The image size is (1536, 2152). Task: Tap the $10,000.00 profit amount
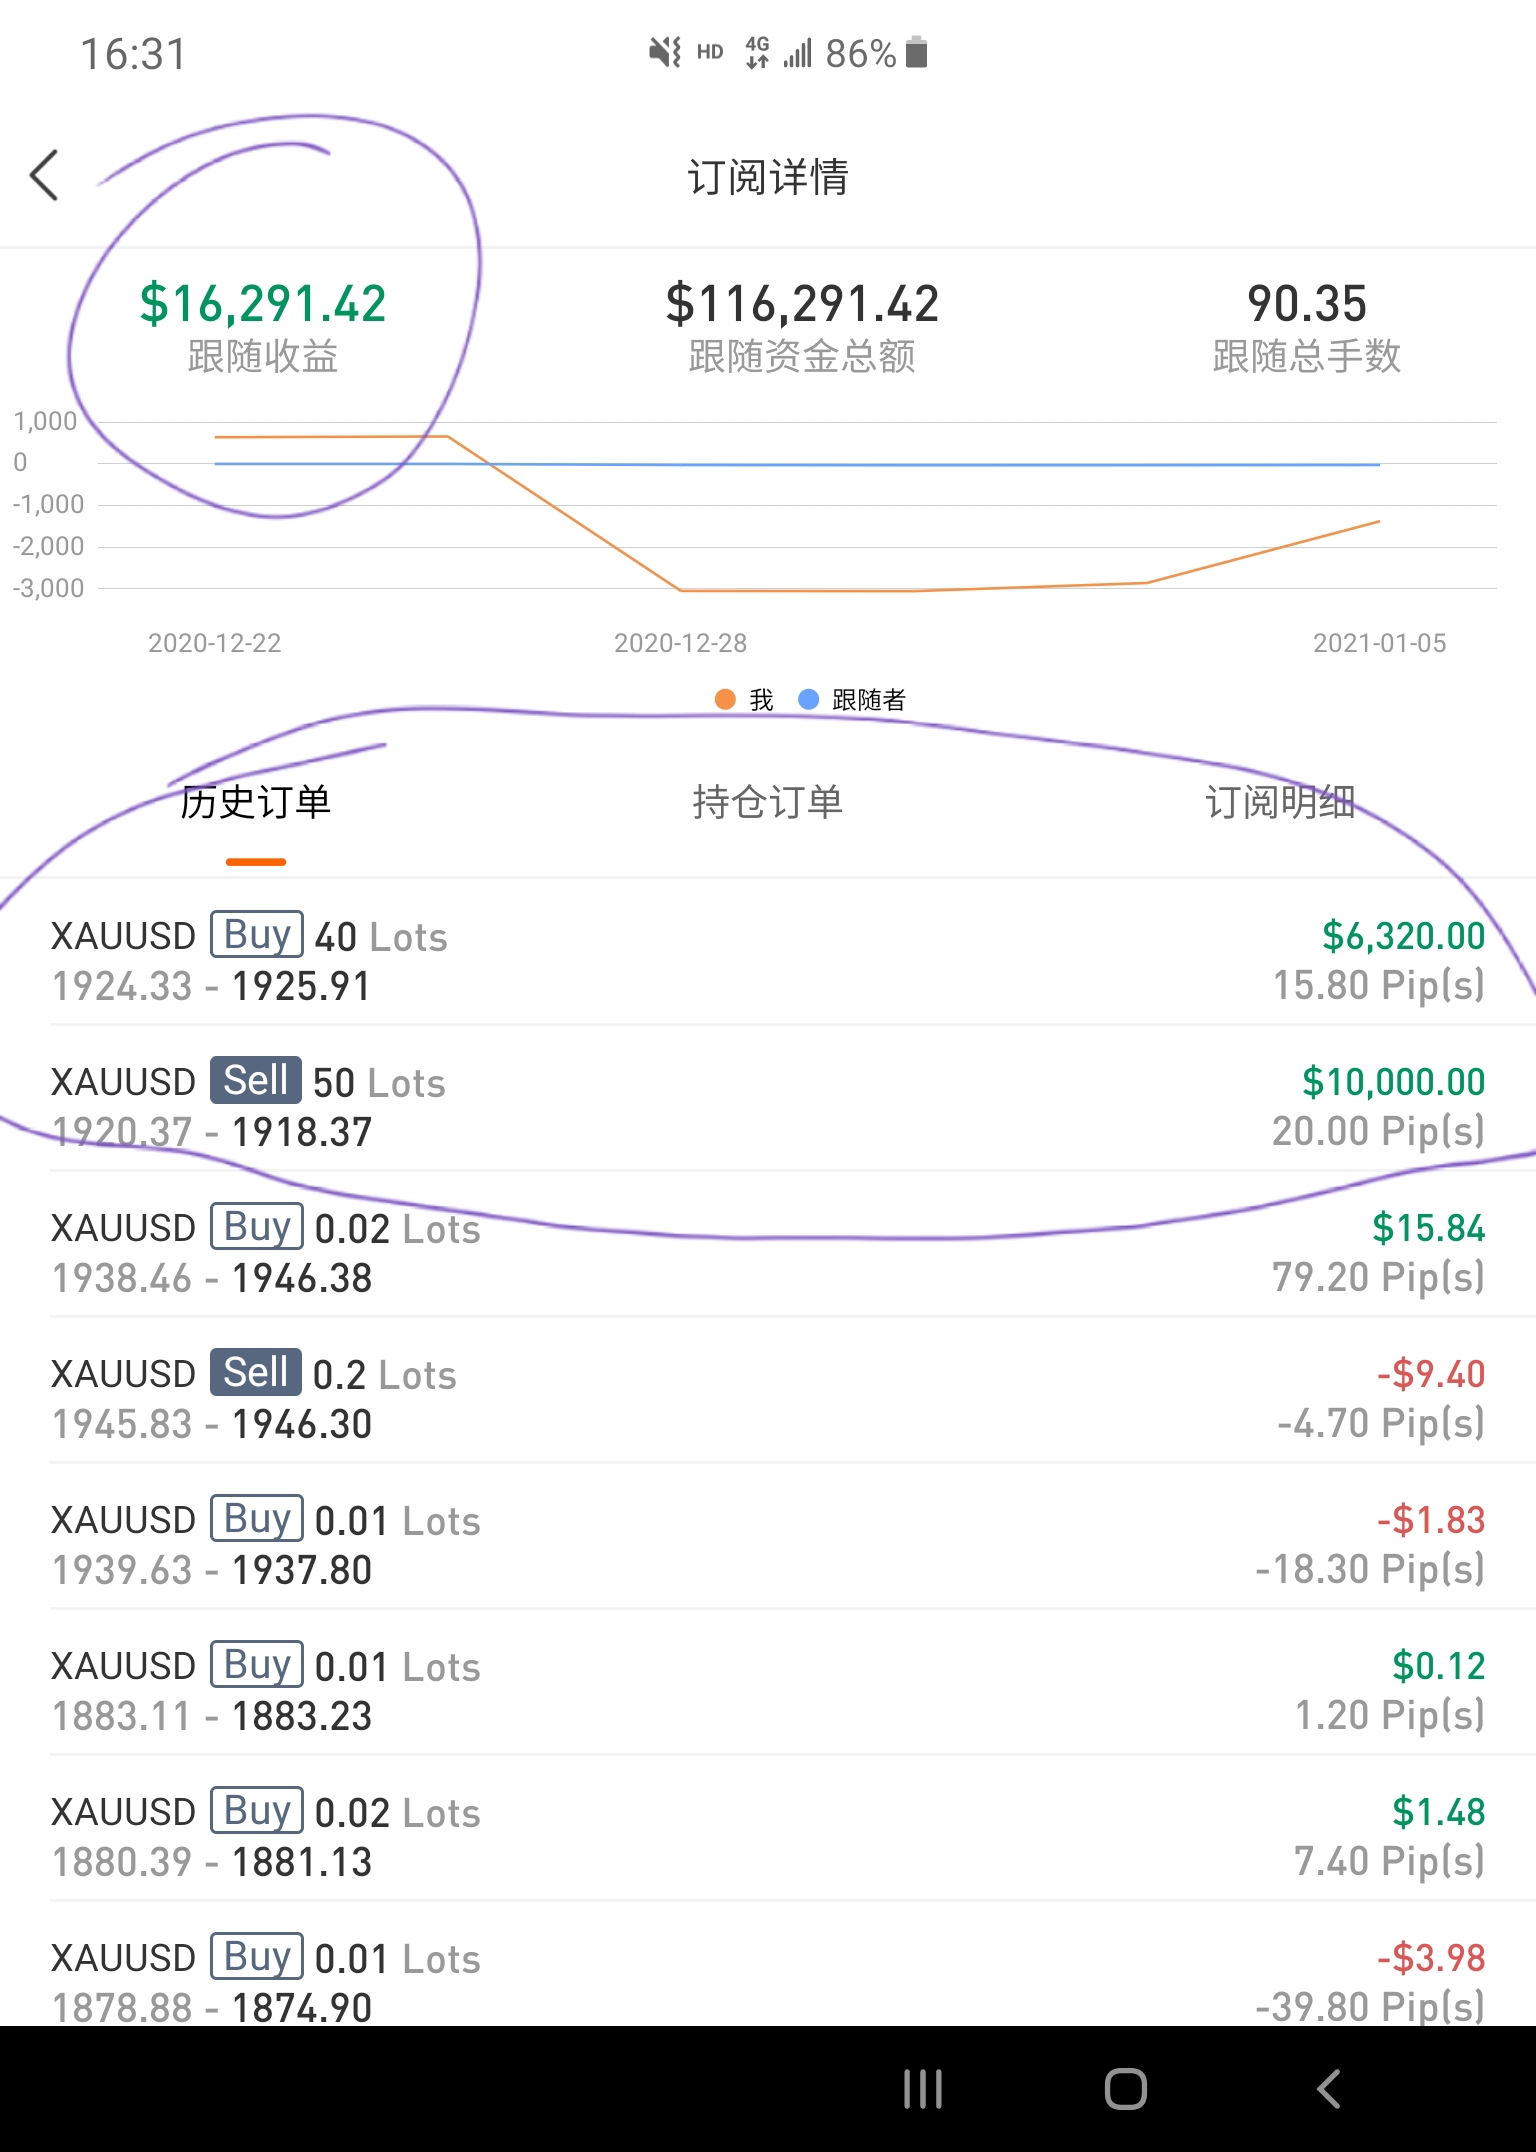coord(1394,1082)
